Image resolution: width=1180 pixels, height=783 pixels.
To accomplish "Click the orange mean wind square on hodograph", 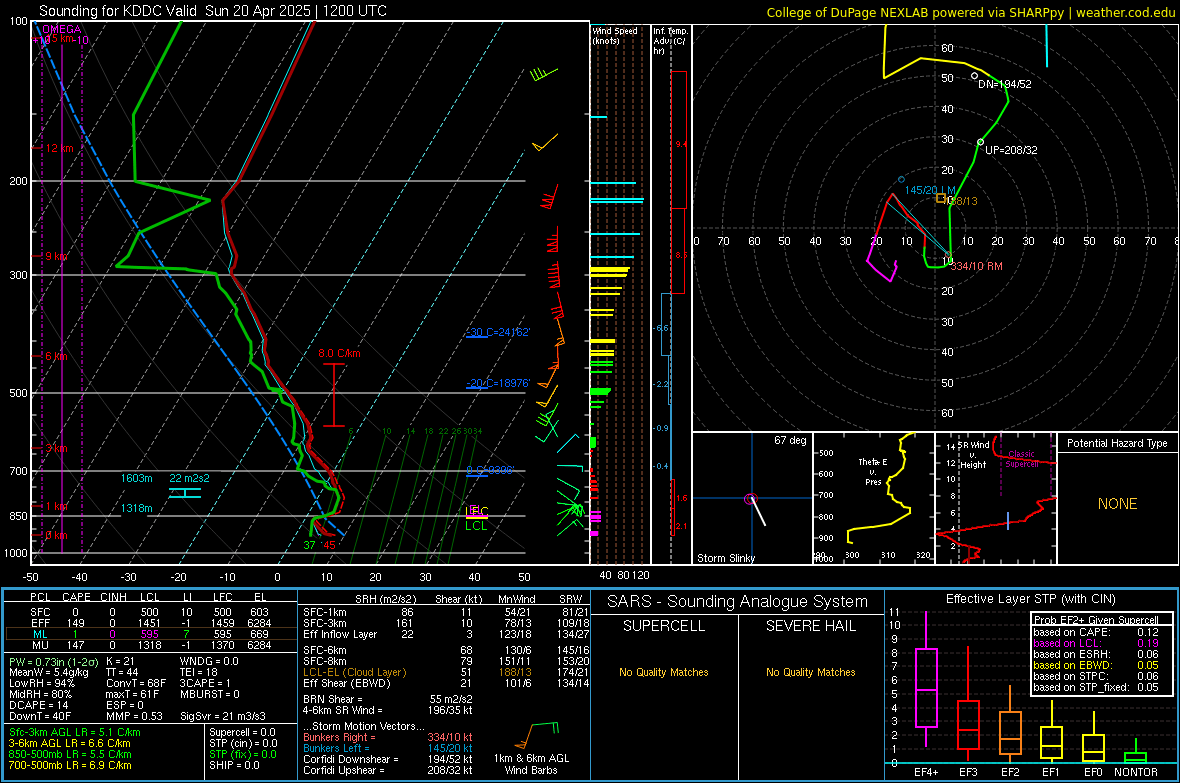I will [941, 199].
